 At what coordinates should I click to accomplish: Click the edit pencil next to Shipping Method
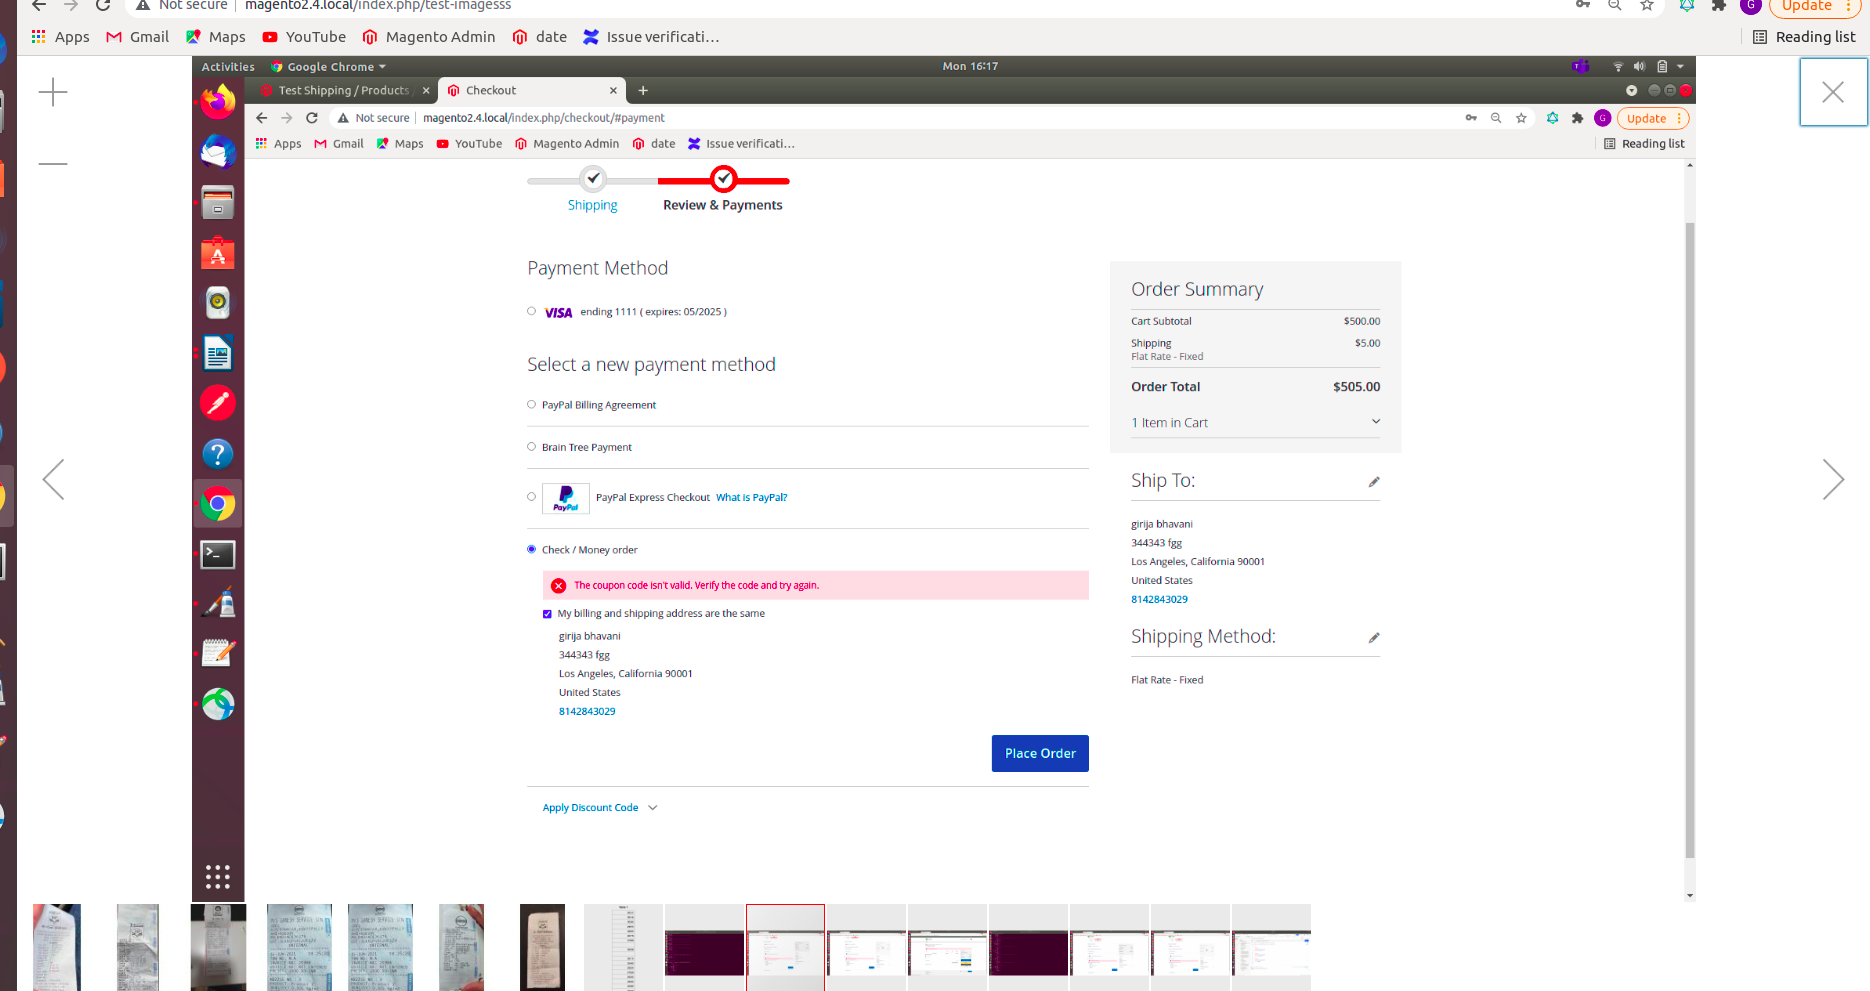pyautogui.click(x=1374, y=637)
